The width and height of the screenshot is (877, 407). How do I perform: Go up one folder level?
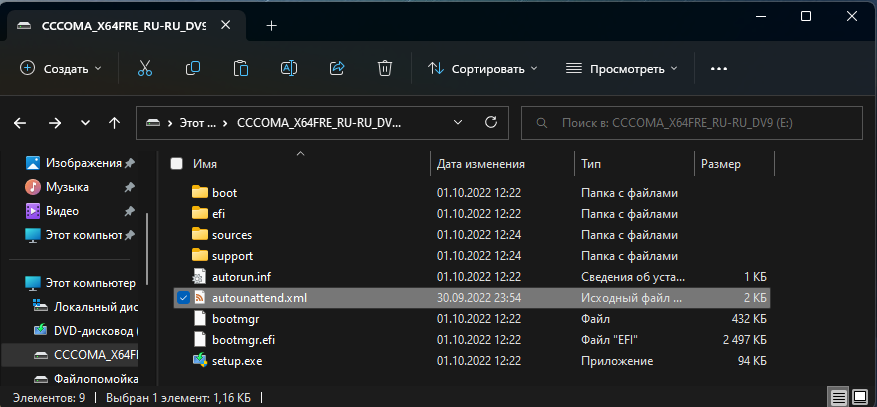pos(115,123)
